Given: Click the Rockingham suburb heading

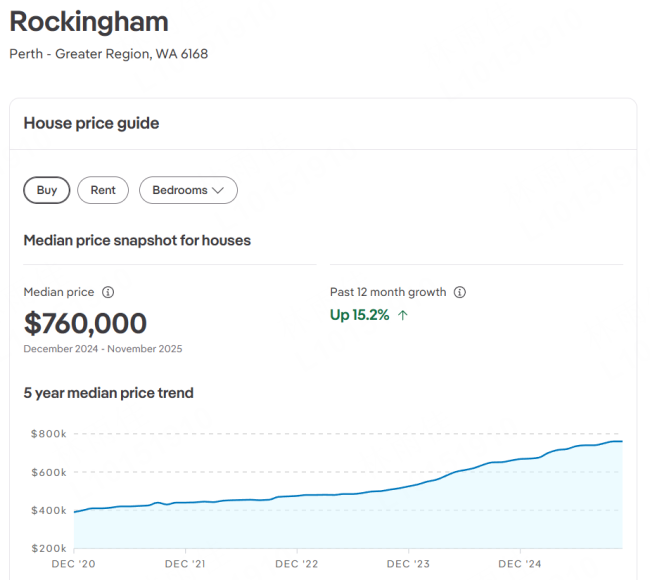Looking at the screenshot, I should 89,22.
